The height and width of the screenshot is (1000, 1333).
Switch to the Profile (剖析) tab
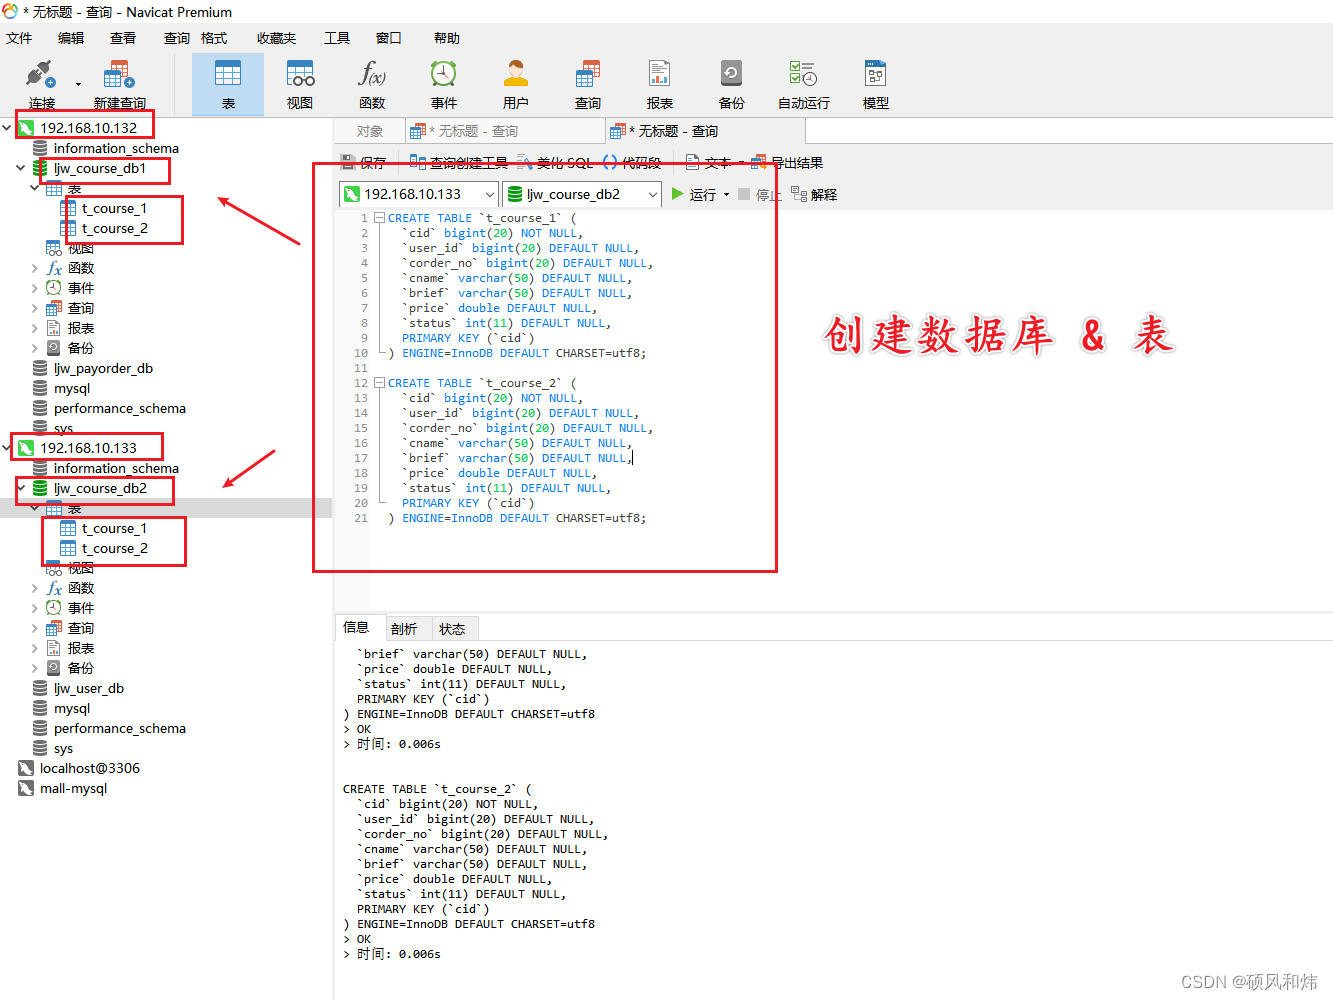coord(404,629)
